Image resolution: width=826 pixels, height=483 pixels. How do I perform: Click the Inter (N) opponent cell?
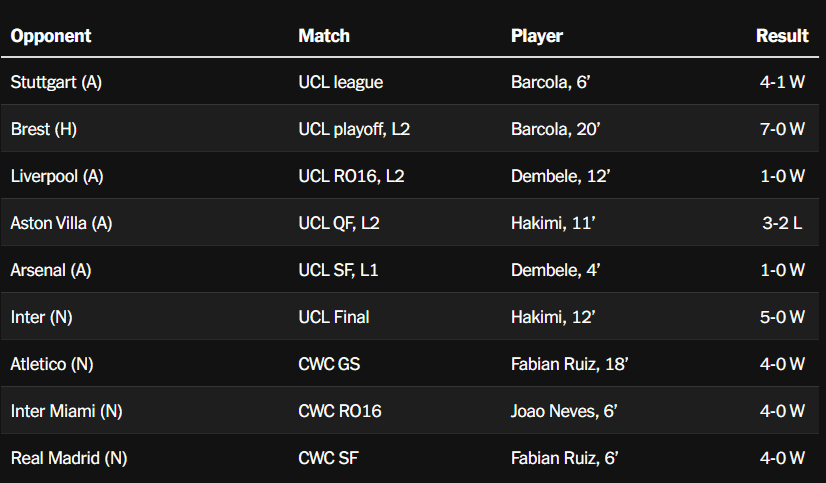coord(41,317)
